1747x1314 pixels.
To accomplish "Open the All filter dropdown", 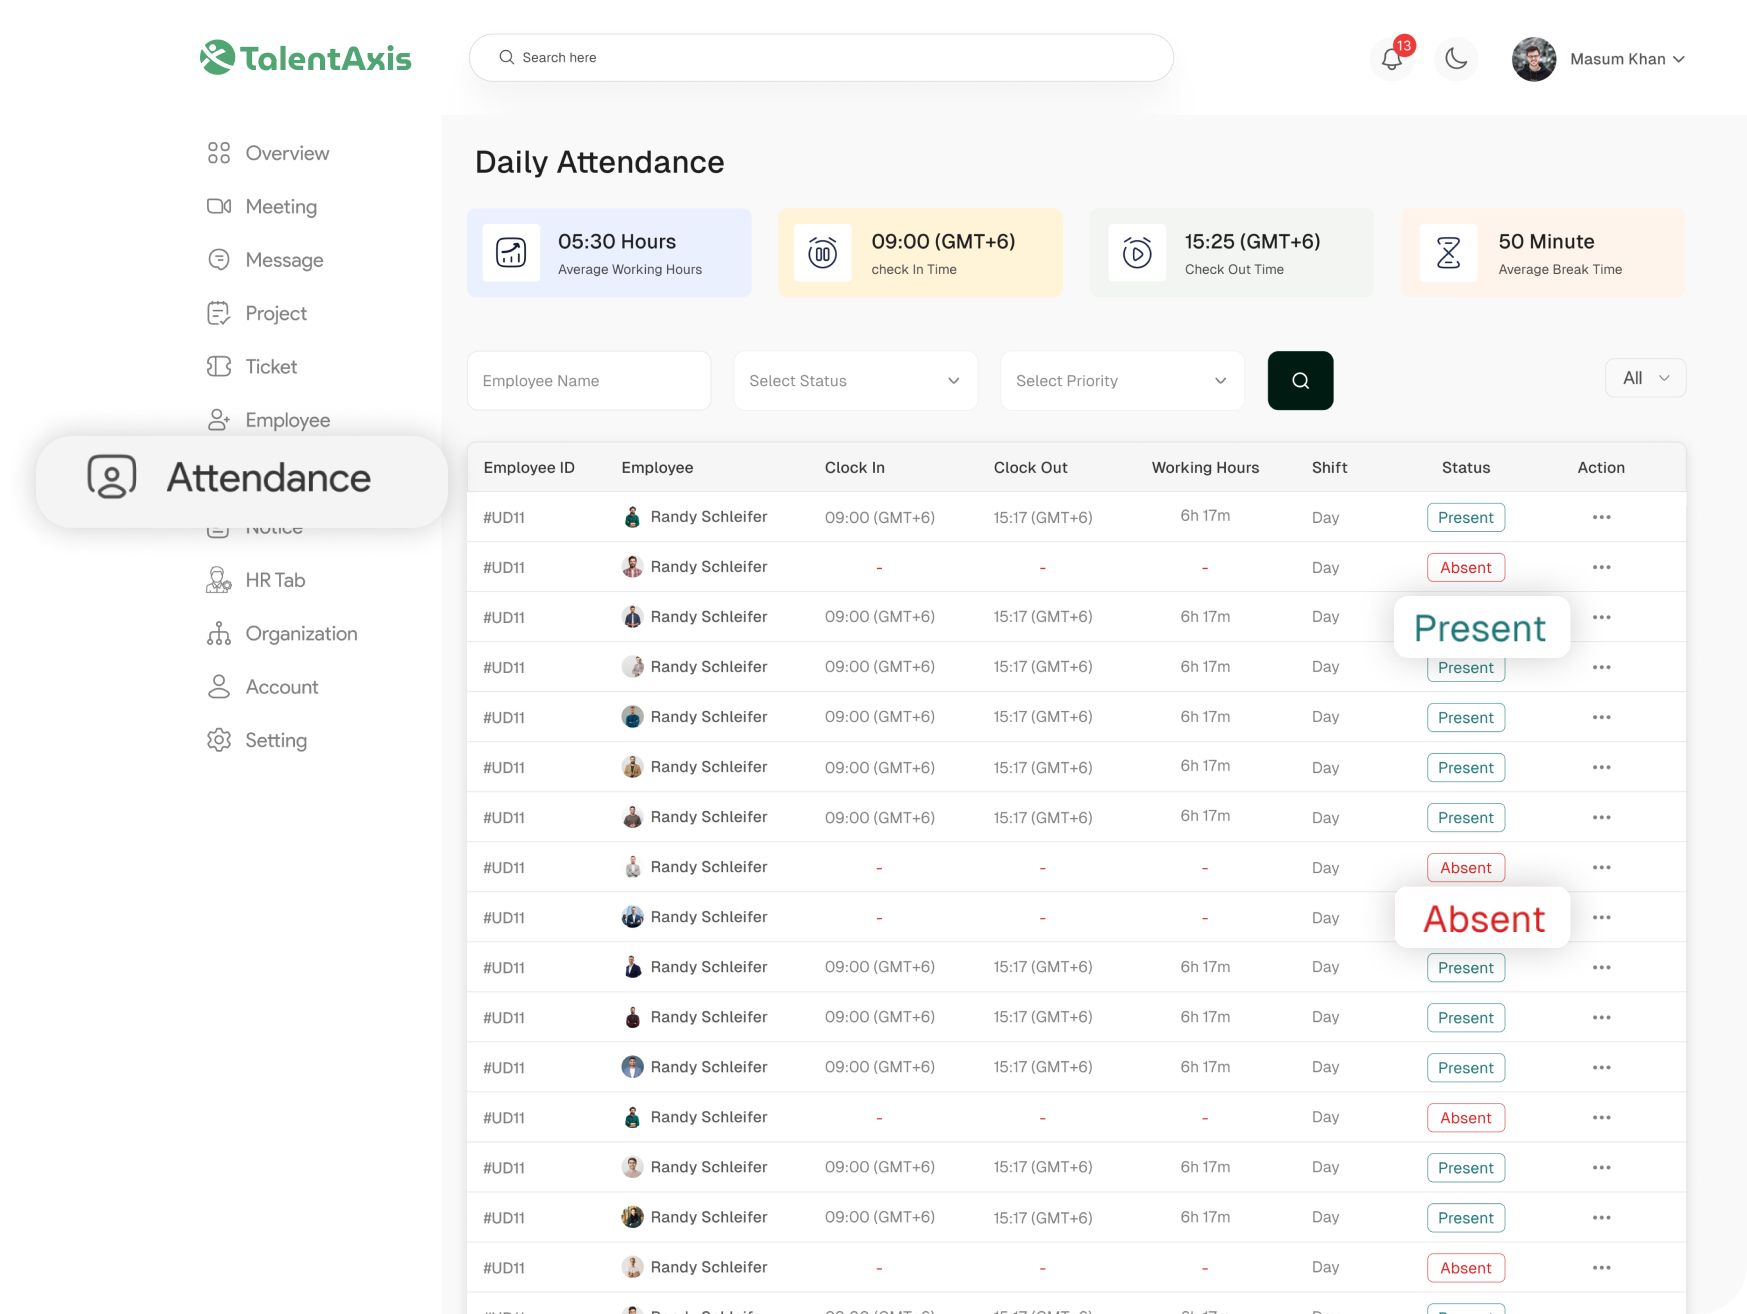I will (1645, 378).
